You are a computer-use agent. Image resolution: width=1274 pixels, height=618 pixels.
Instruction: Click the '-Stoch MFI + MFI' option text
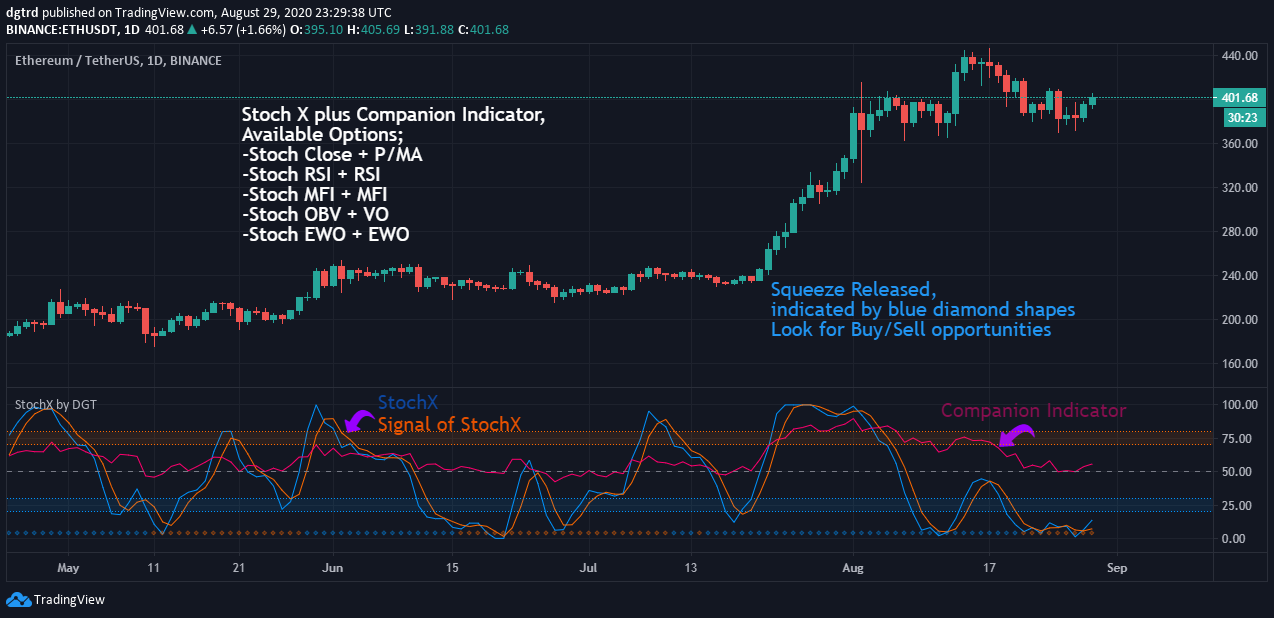314,194
